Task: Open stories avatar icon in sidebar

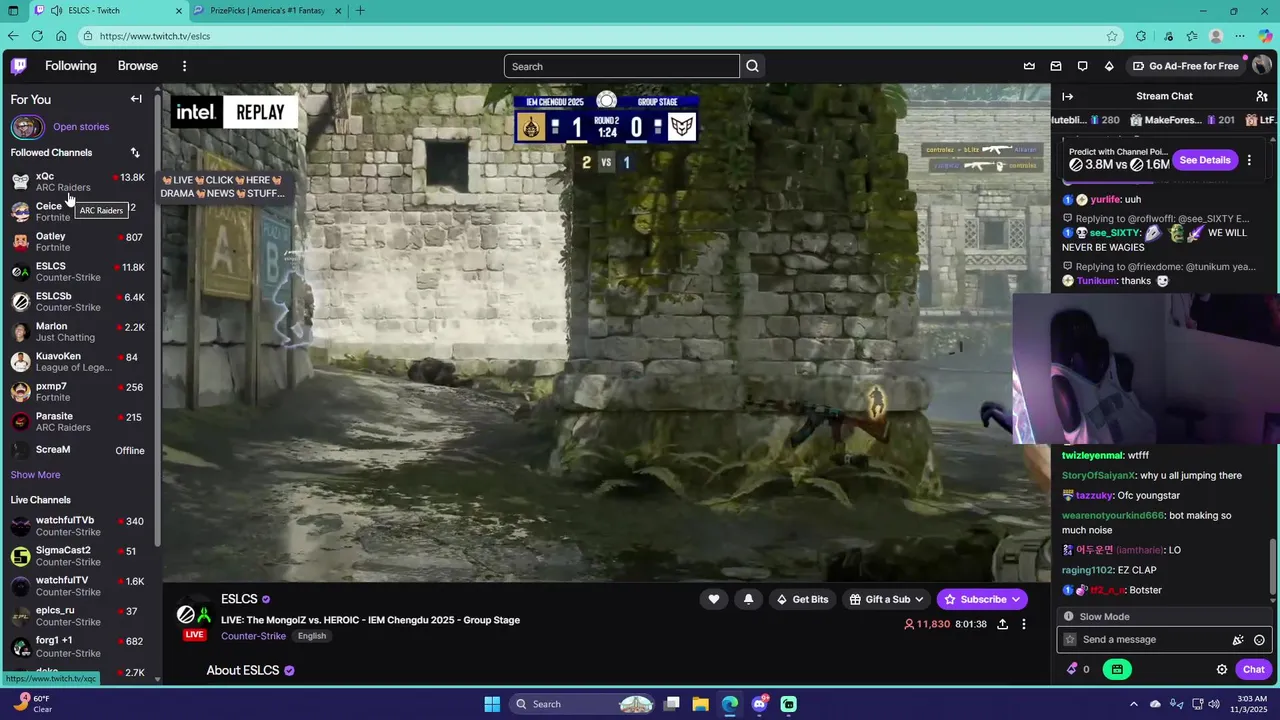Action: coord(27,127)
